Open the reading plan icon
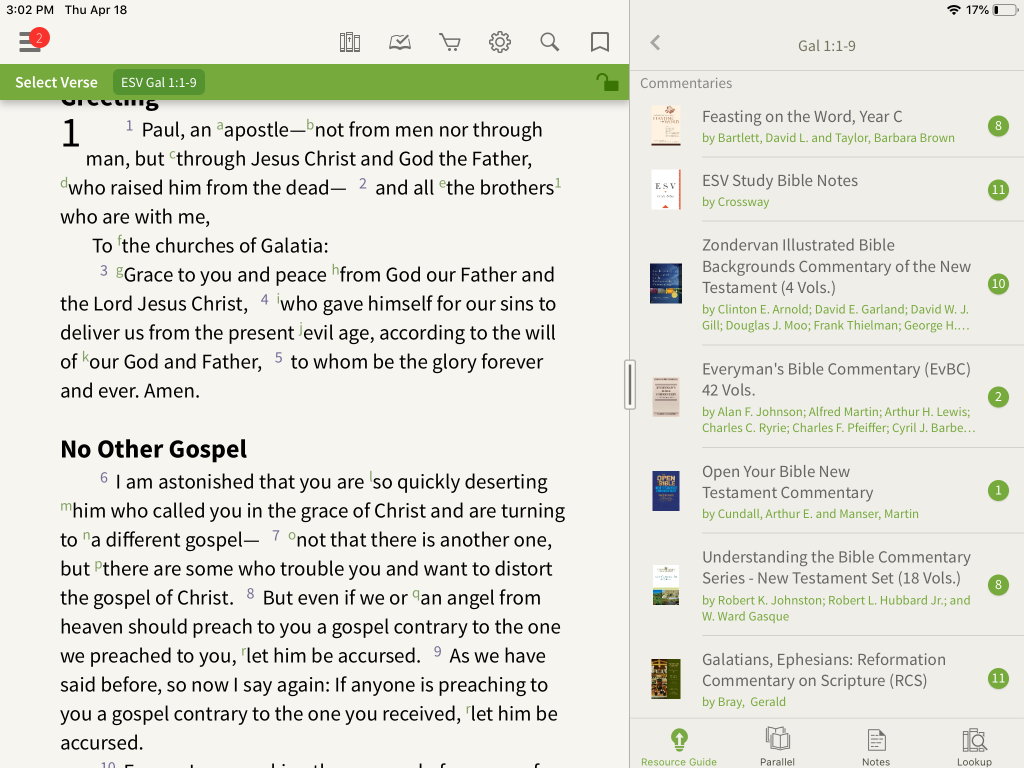Screen dimensions: 1024x768 pyautogui.click(x=400, y=42)
